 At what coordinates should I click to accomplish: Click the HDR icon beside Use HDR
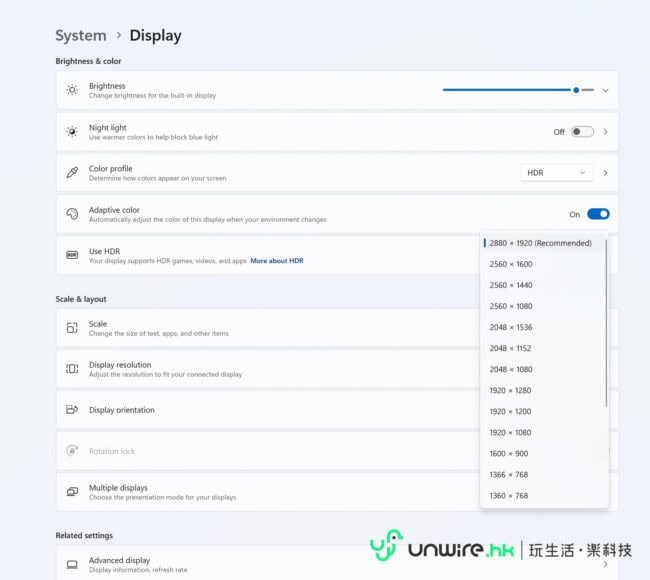72,255
